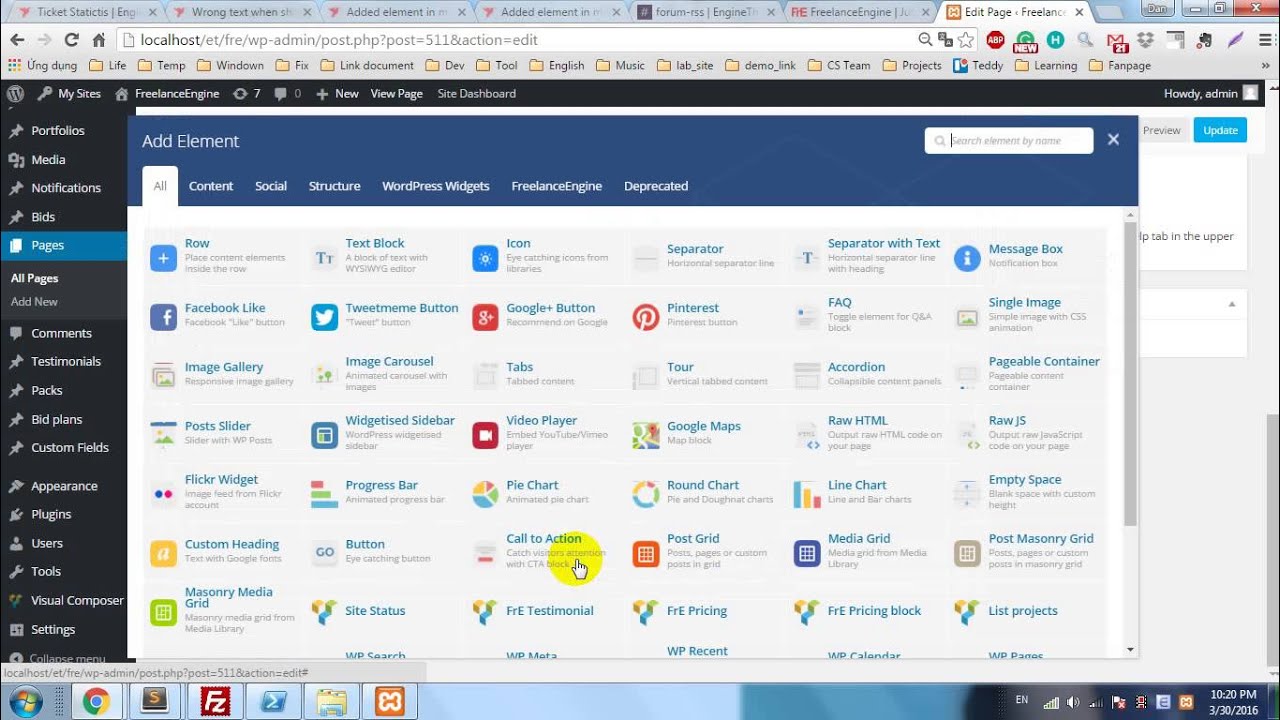Open Site Dashboard in admin bar
Viewport: 1280px width, 720px height.
point(477,93)
